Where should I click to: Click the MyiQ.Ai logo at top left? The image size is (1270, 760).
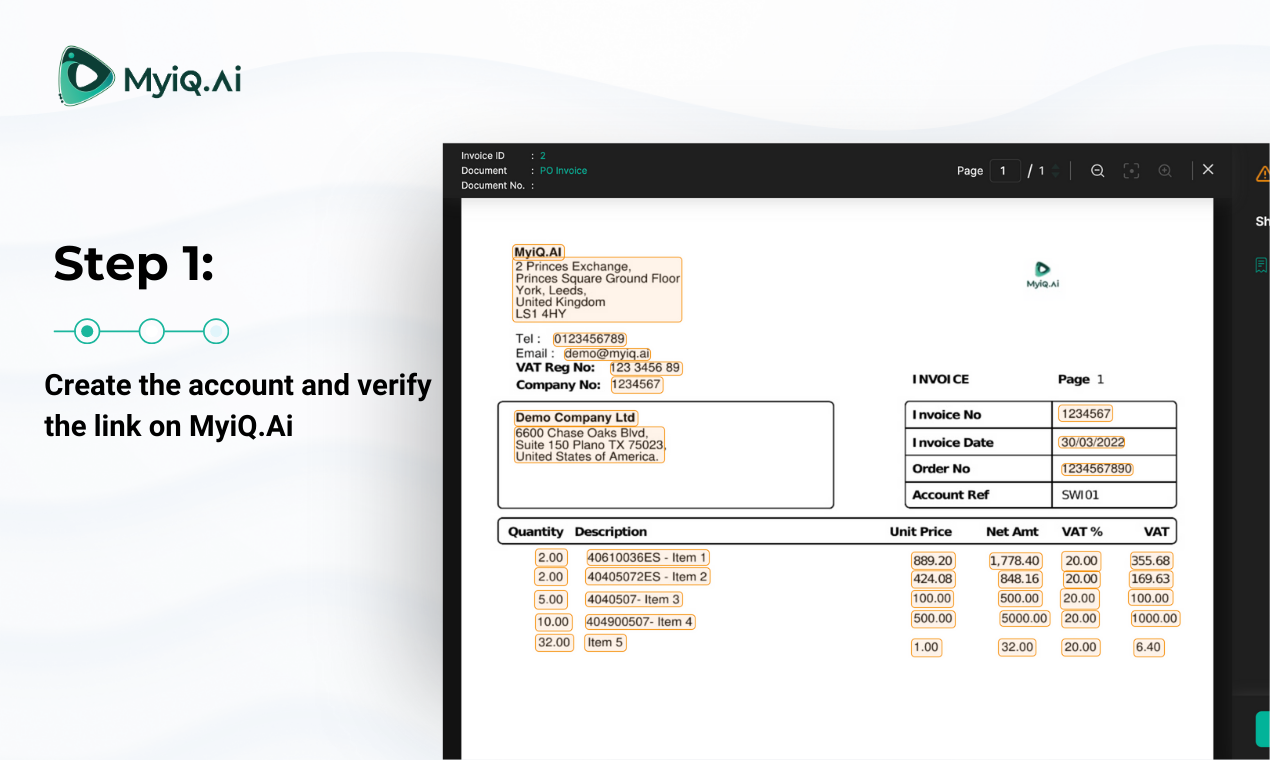point(150,76)
